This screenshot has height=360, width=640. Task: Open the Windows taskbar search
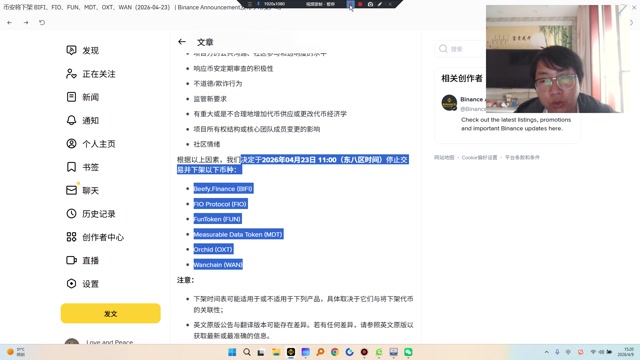(247, 352)
